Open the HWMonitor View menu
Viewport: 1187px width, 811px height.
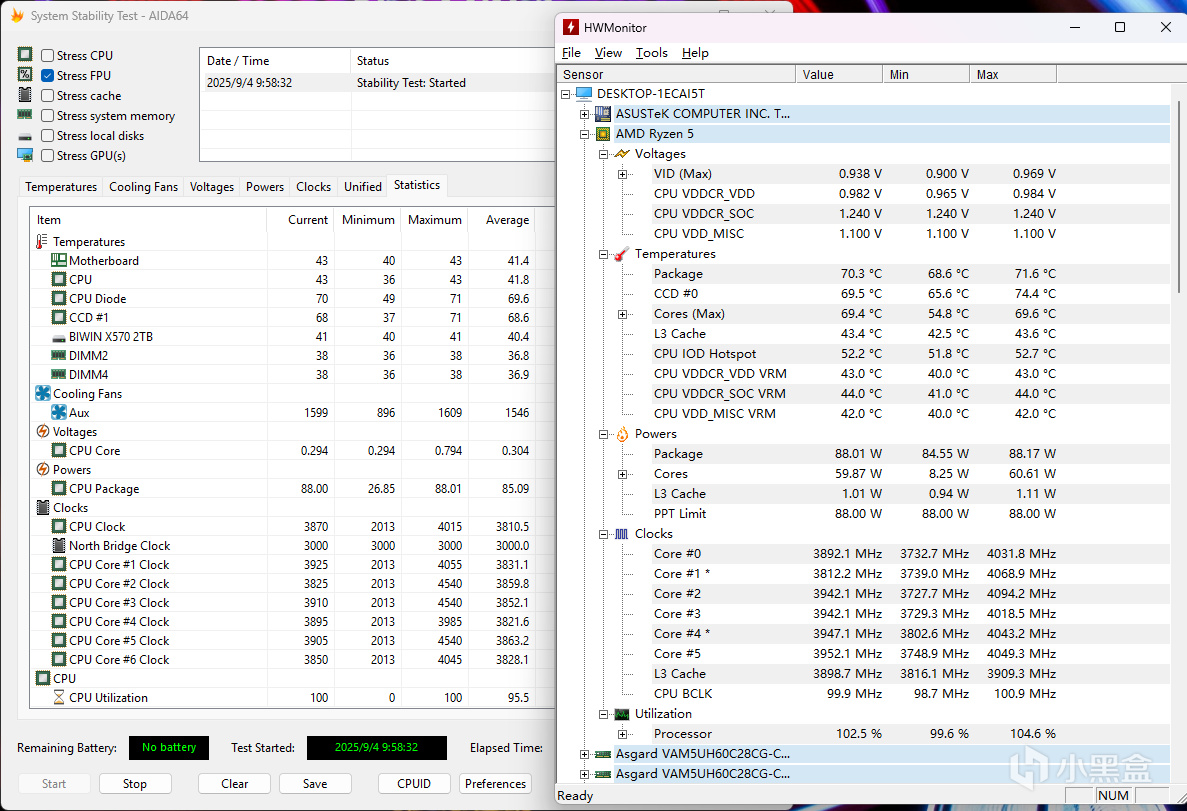608,52
